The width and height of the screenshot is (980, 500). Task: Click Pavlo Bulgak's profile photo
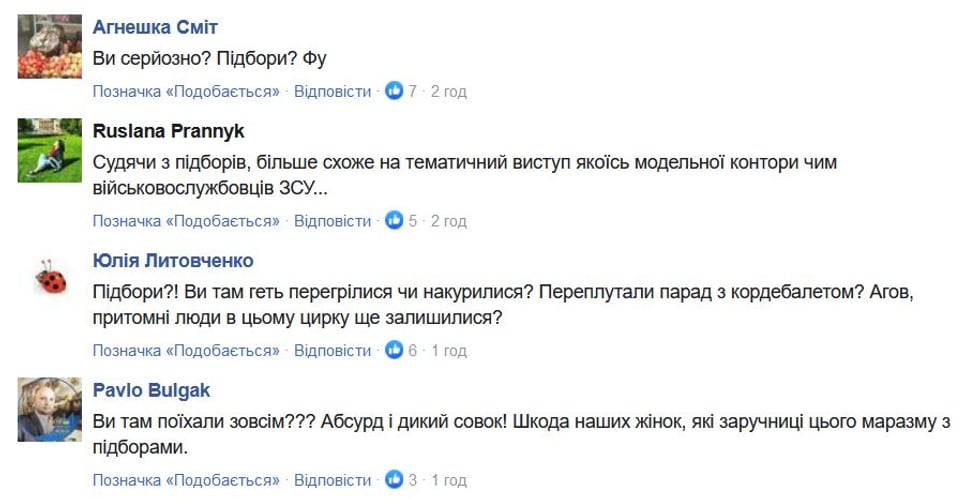coord(50,409)
